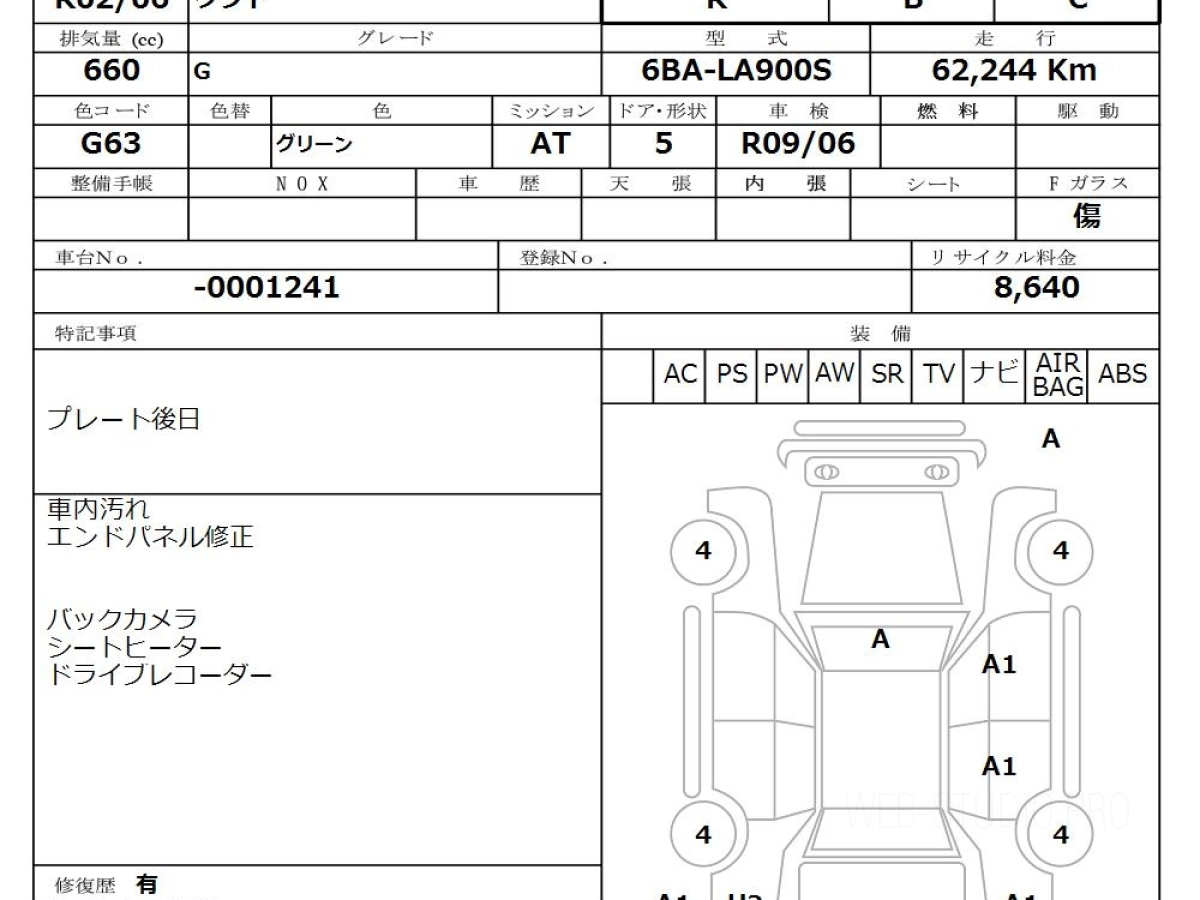Screen dimensions: 1200x900
Task: Select the ドライブレコーダー entry
Action: click(x=160, y=674)
